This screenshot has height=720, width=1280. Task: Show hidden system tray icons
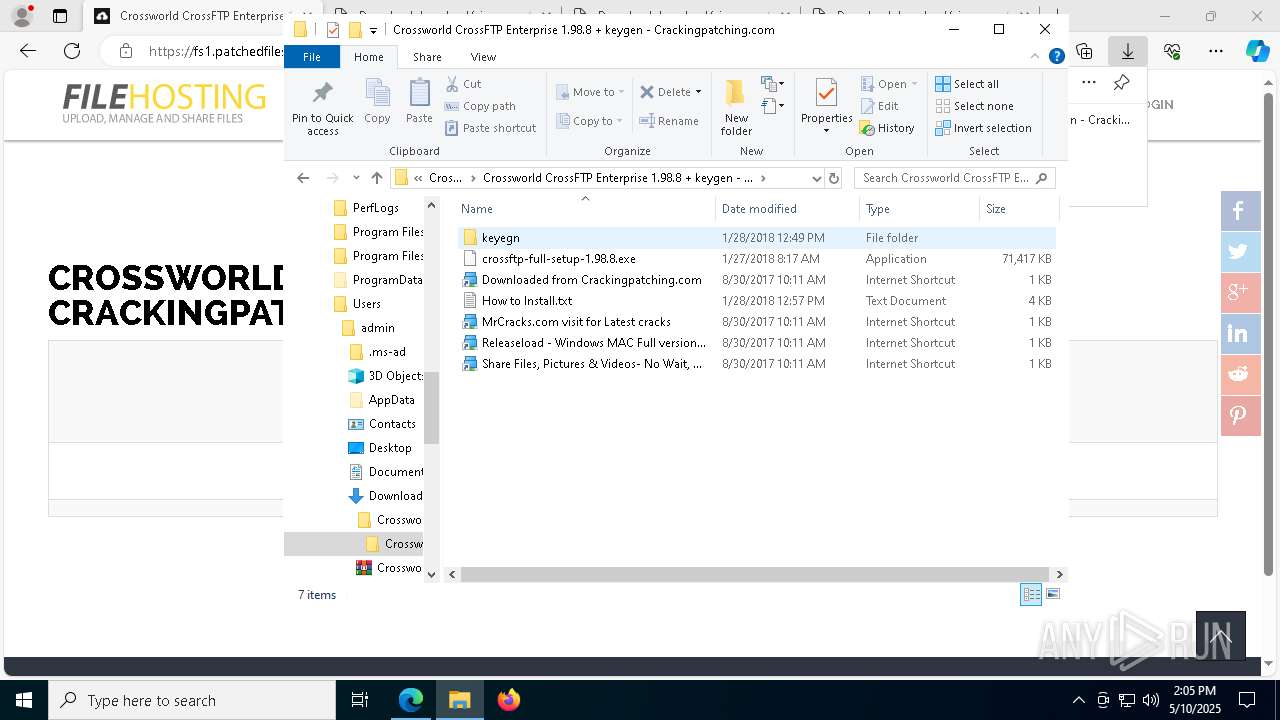(1078, 700)
